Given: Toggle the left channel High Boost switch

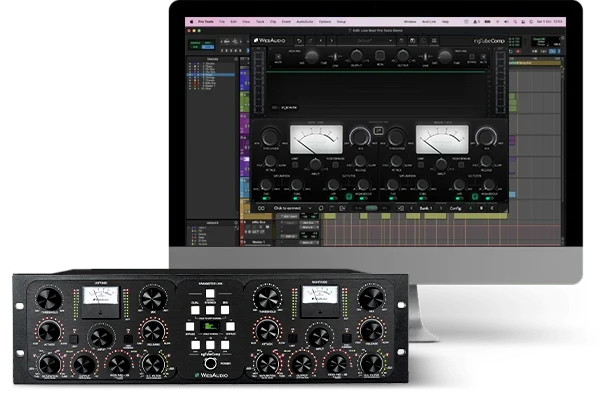Looking at the screenshot, I should pos(362,198).
